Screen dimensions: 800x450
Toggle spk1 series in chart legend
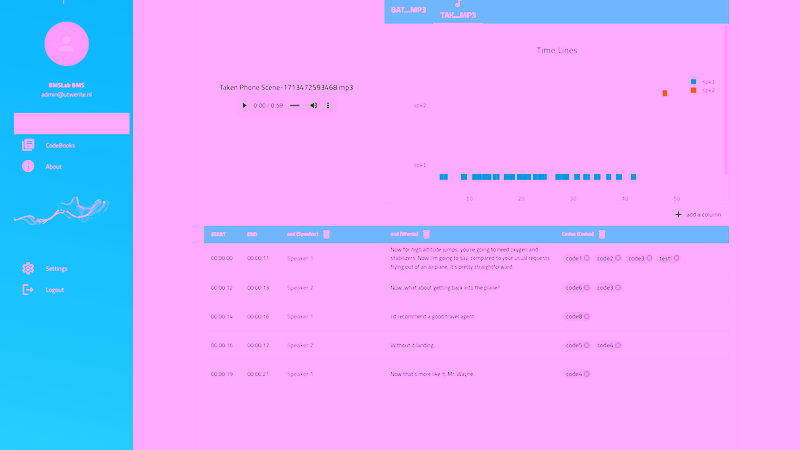[703, 82]
